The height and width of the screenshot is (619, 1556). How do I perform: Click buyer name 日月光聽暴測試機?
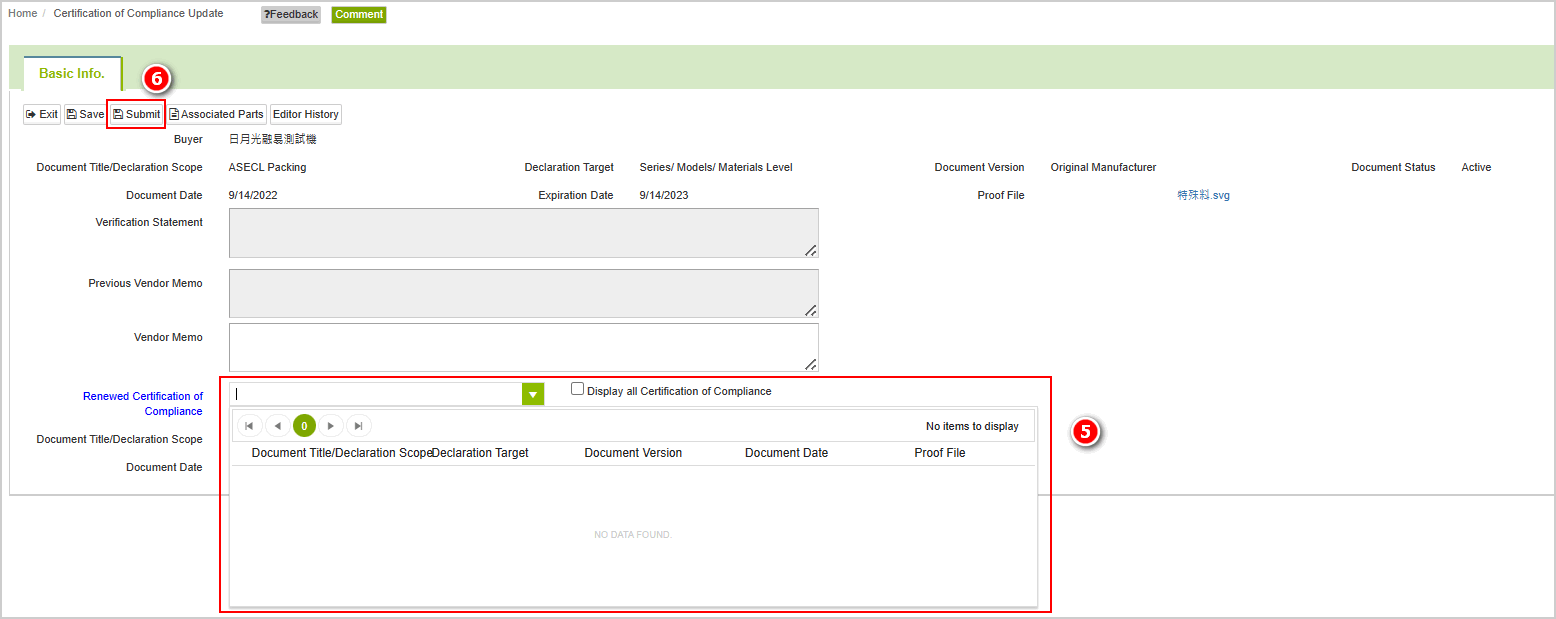(272, 139)
